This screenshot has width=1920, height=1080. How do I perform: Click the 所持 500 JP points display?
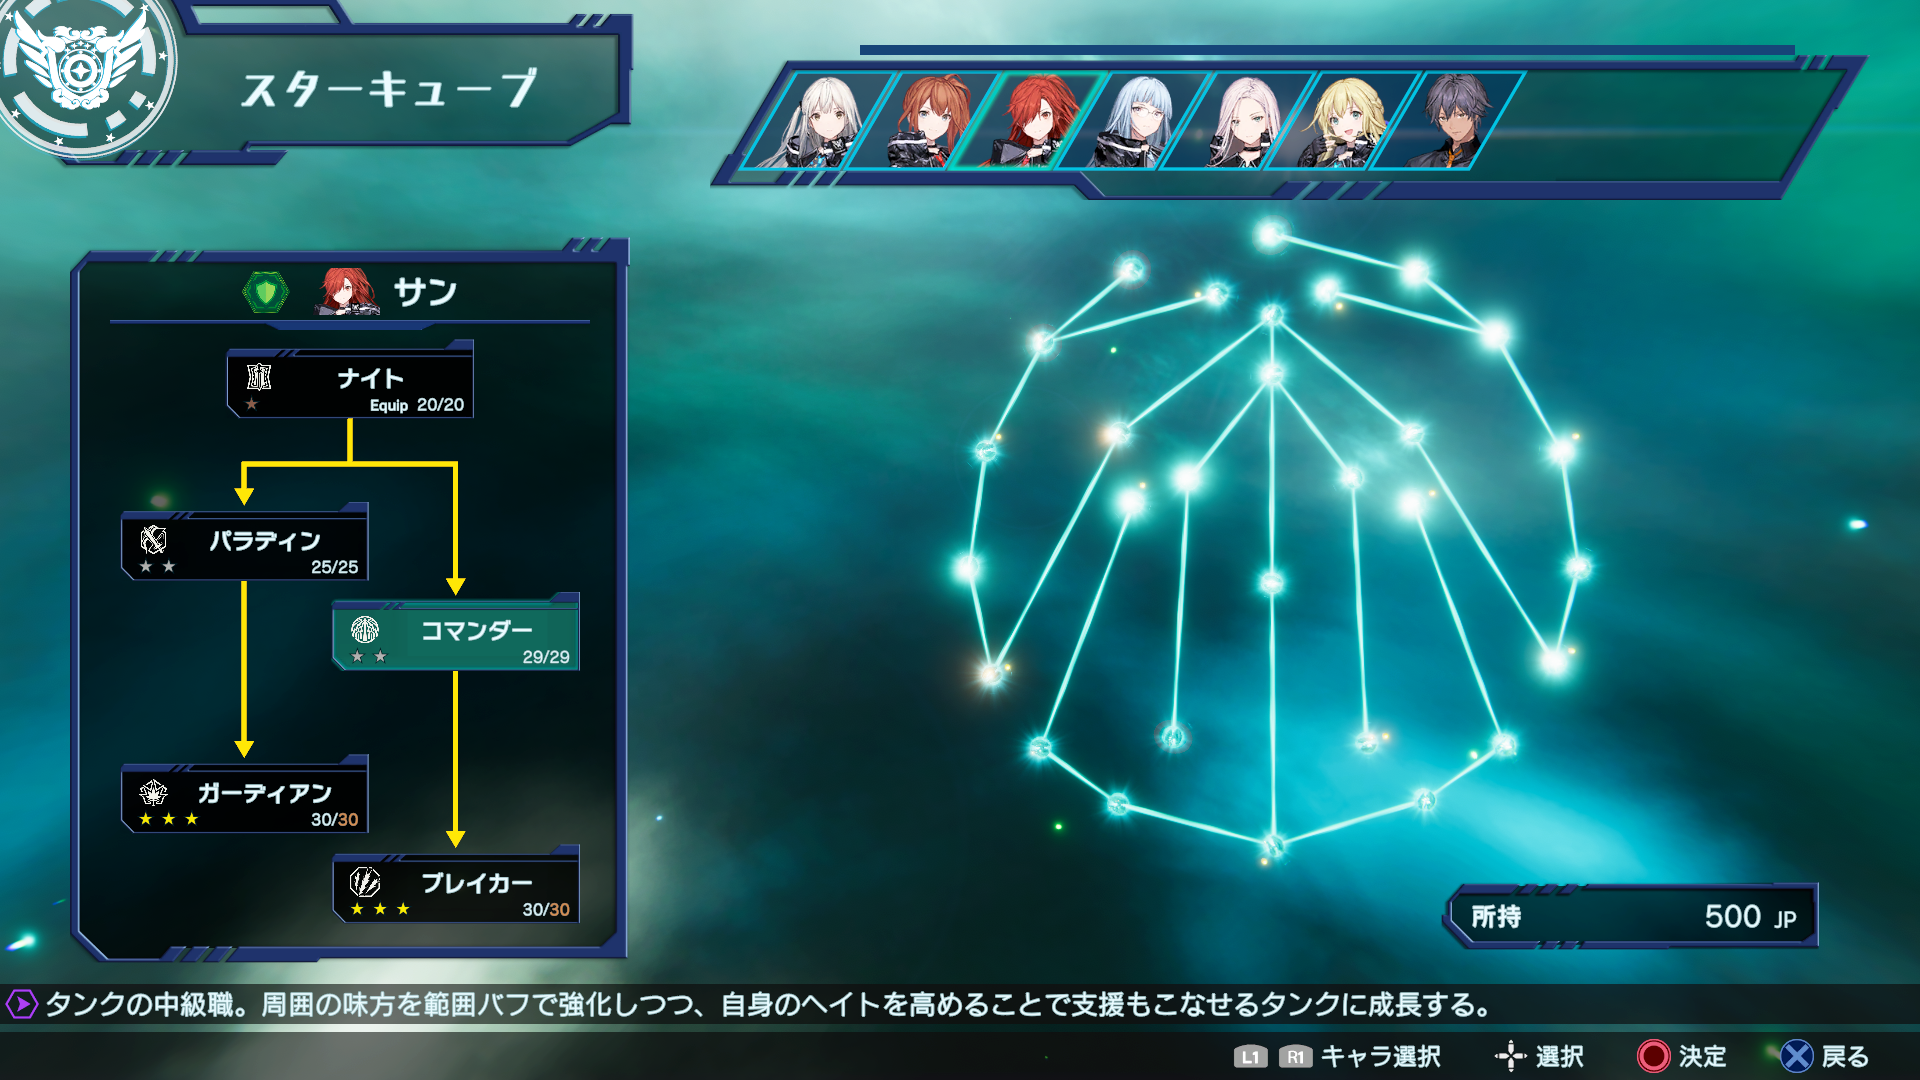pos(1632,916)
